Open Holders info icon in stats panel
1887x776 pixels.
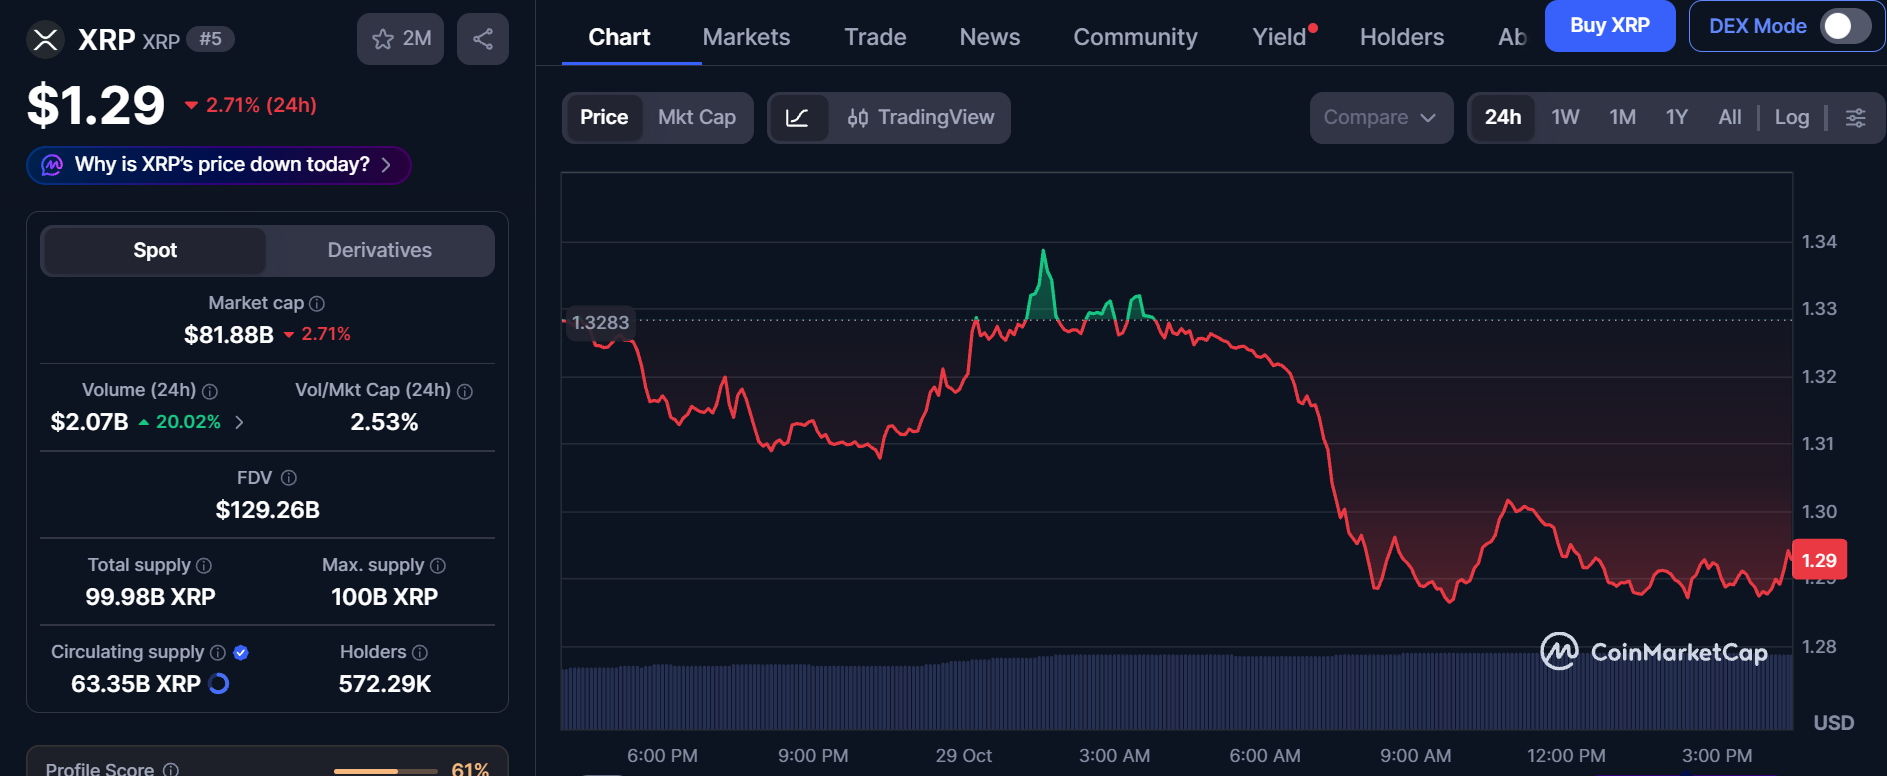coord(420,653)
